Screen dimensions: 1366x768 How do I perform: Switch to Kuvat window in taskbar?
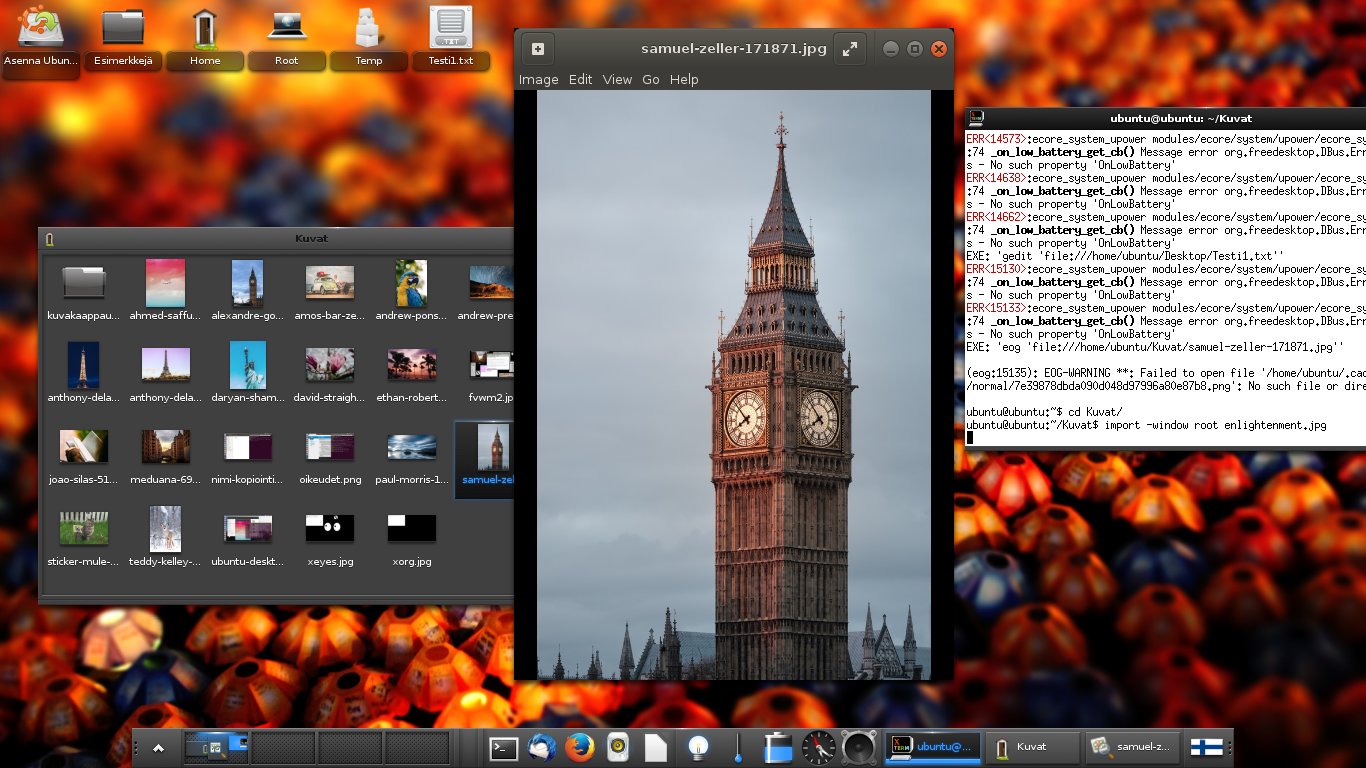1030,747
